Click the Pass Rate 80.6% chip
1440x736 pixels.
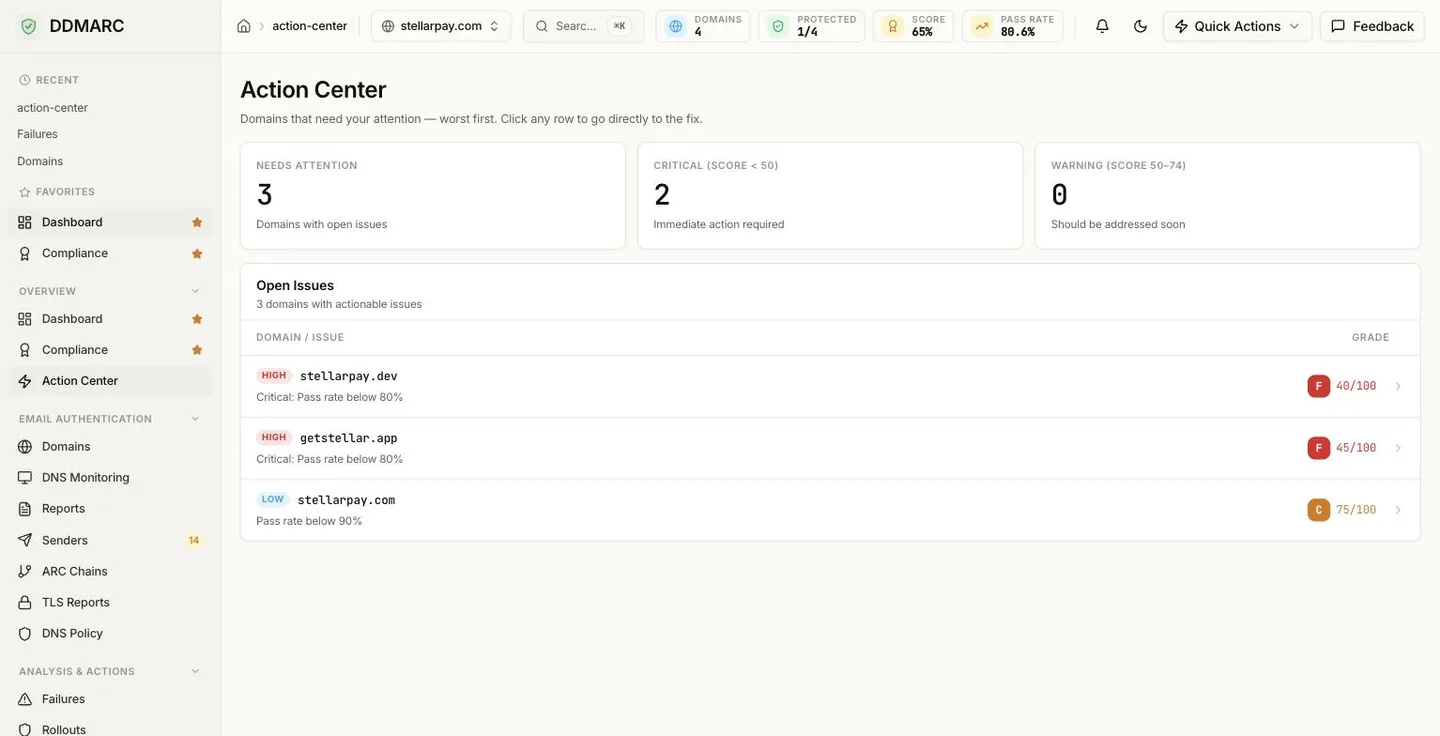click(x=1012, y=26)
